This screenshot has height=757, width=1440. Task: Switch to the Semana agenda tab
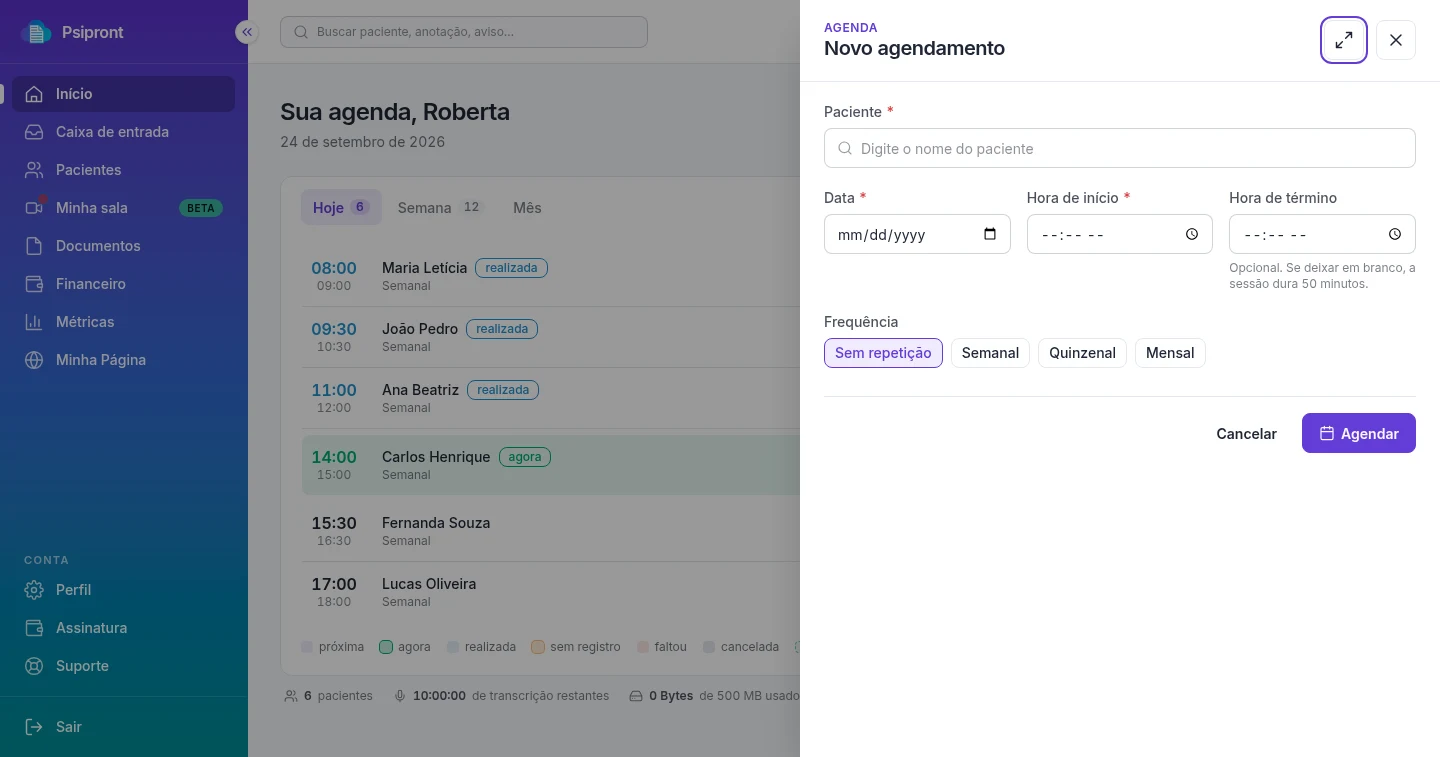(x=440, y=208)
